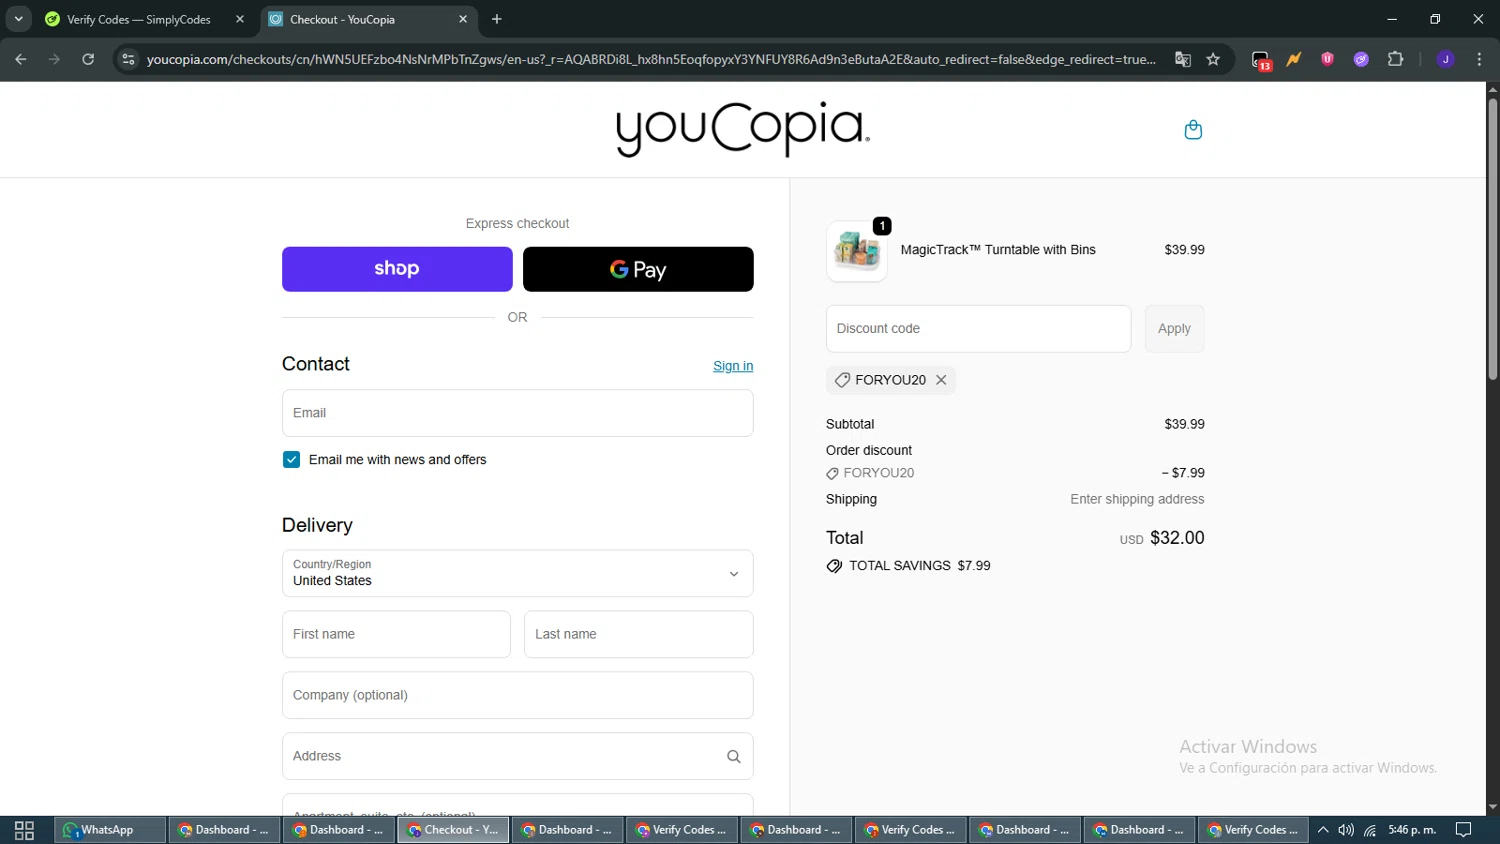
Task: Click the Discount code field
Action: tap(978, 329)
